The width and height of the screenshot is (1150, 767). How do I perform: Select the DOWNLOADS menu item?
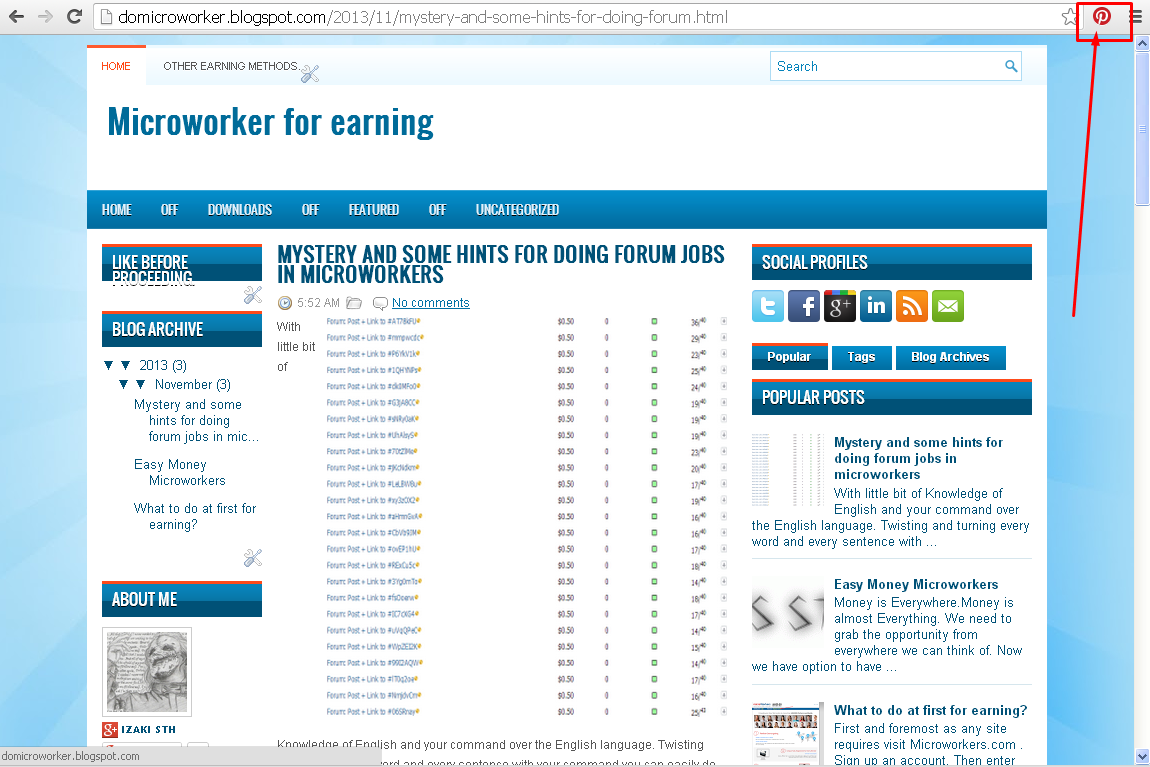(239, 209)
